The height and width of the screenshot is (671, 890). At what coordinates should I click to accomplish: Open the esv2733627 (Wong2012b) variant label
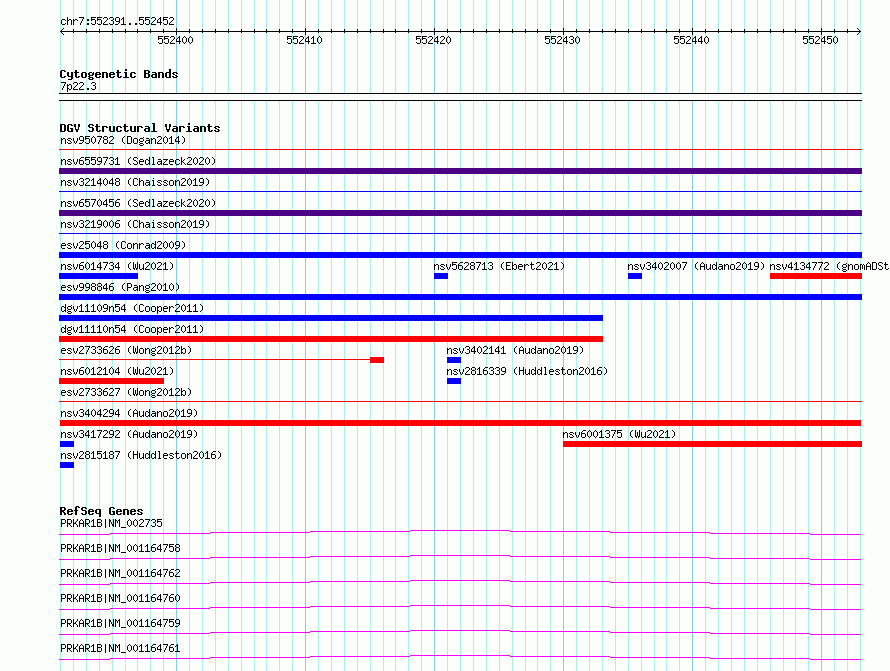point(126,392)
